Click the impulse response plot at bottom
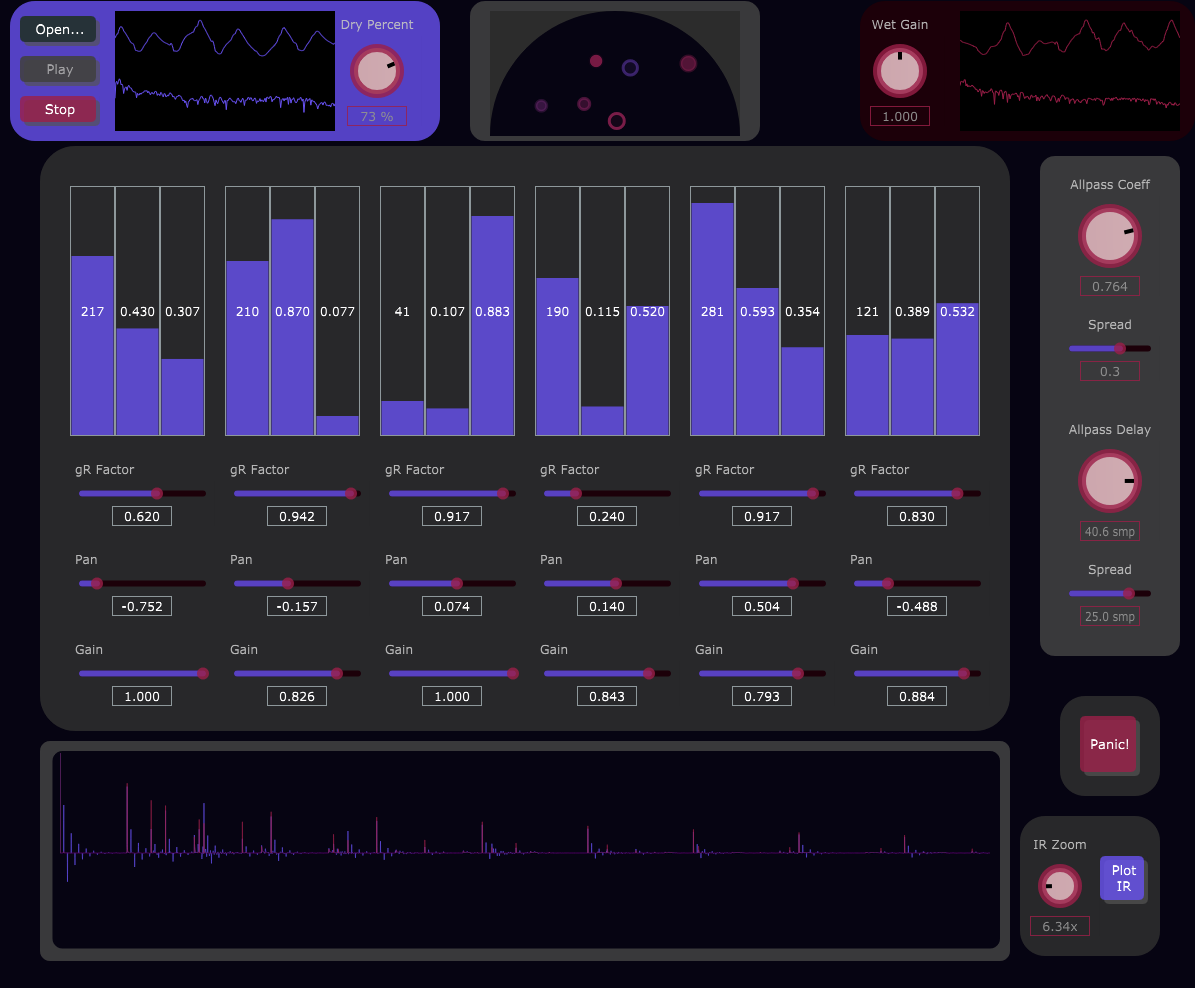 [525, 850]
